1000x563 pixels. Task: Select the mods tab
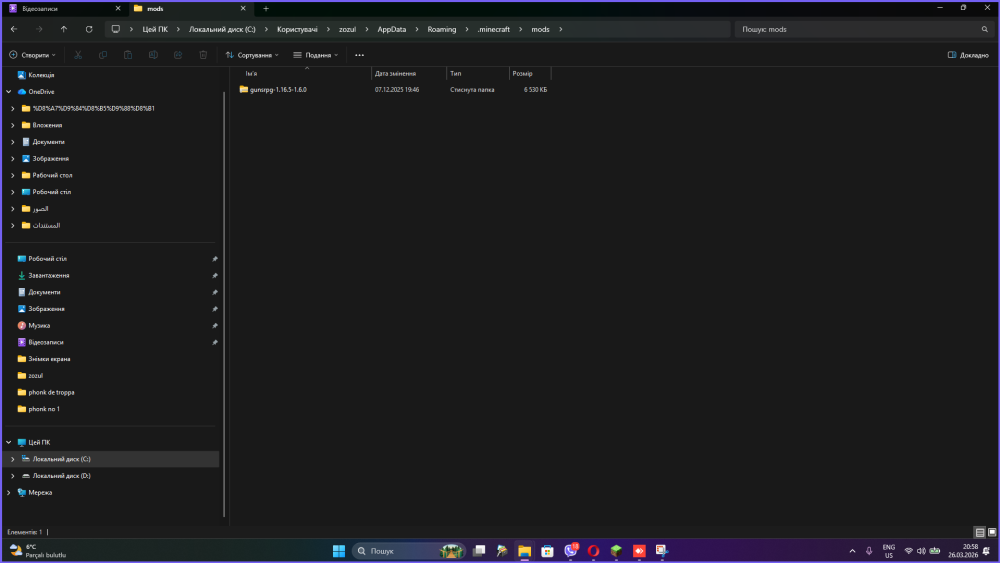(189, 9)
